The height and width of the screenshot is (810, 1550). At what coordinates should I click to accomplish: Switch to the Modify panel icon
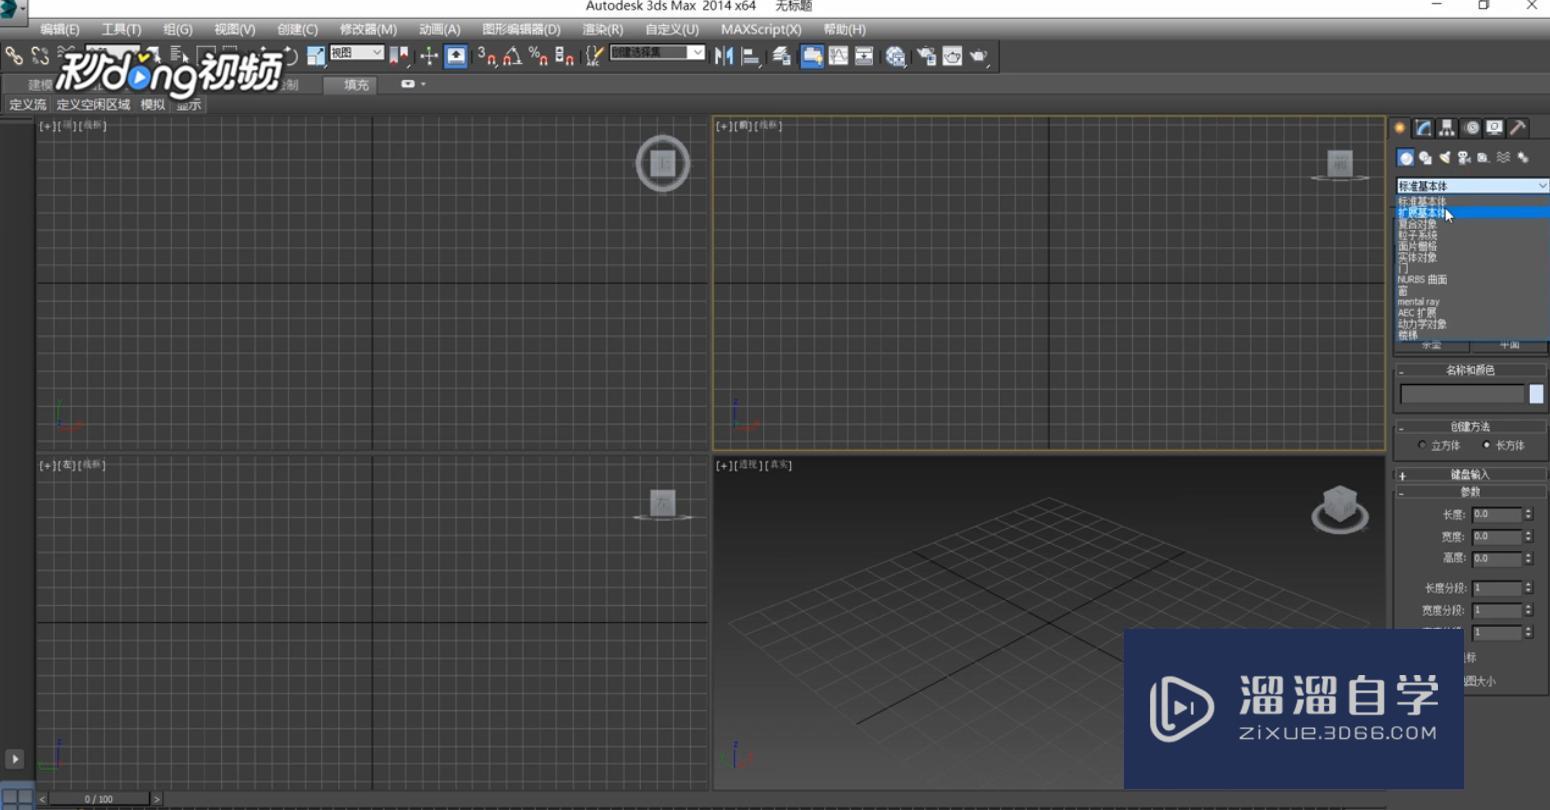pyautogui.click(x=1423, y=128)
